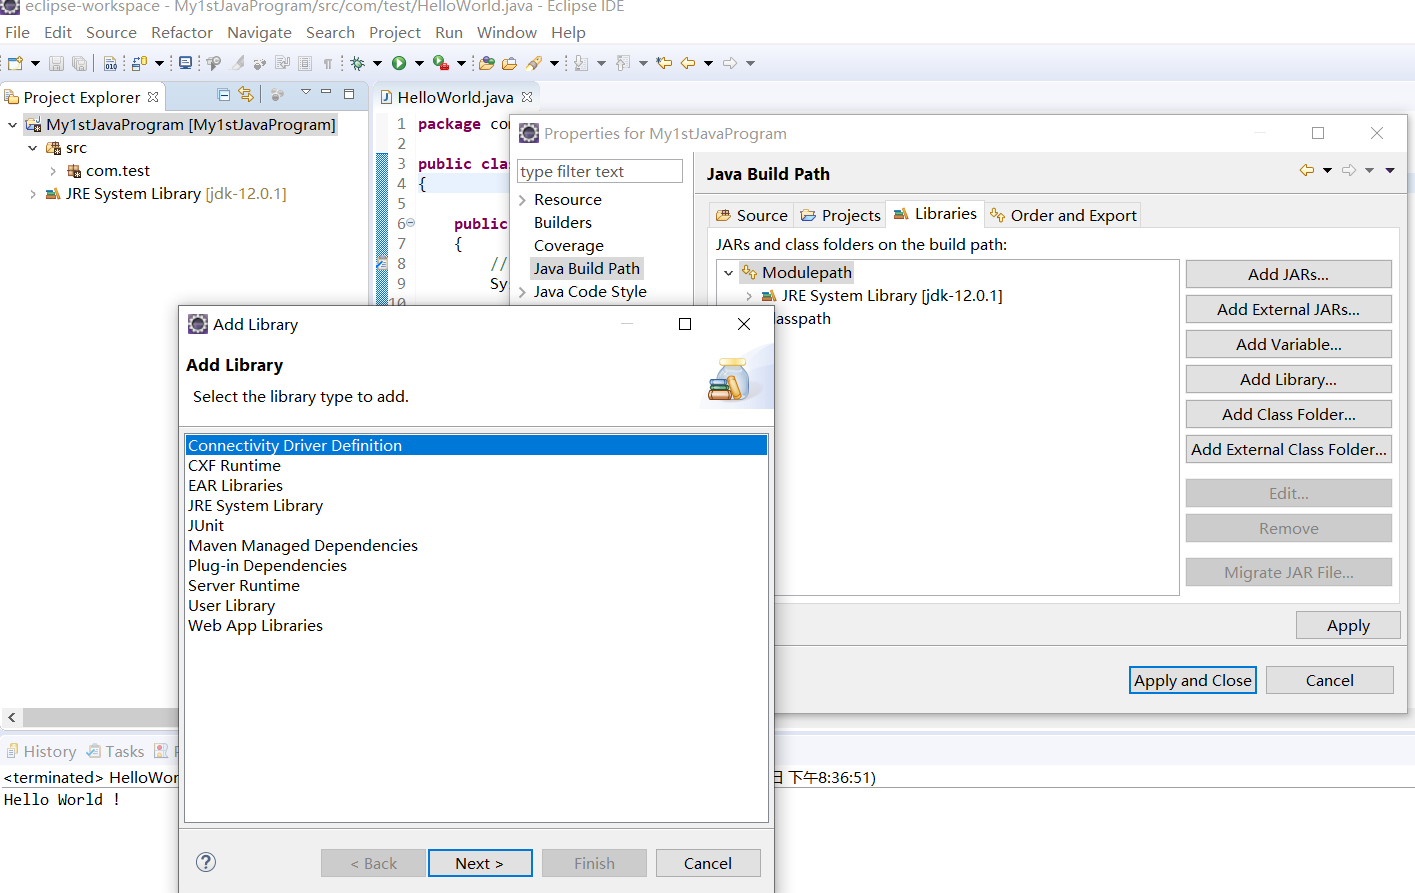Maximize the Project Explorer view

[349, 94]
